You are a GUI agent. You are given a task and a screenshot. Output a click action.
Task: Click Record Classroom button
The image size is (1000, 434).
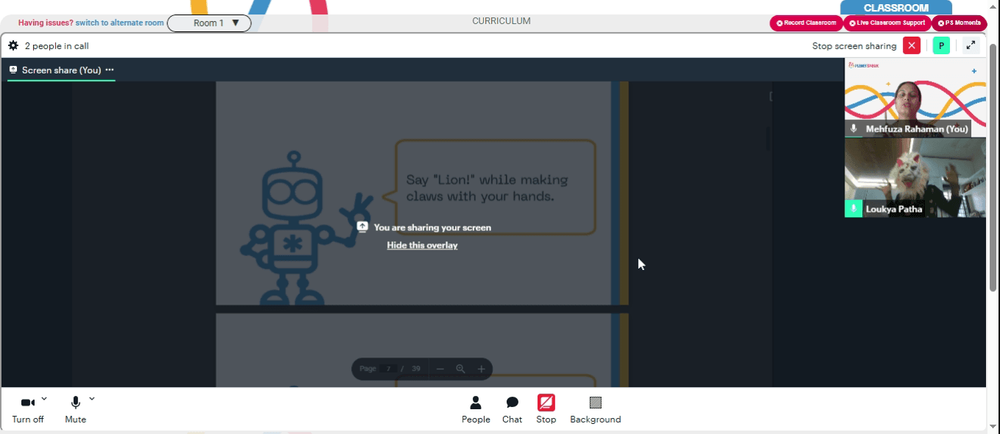(x=806, y=23)
